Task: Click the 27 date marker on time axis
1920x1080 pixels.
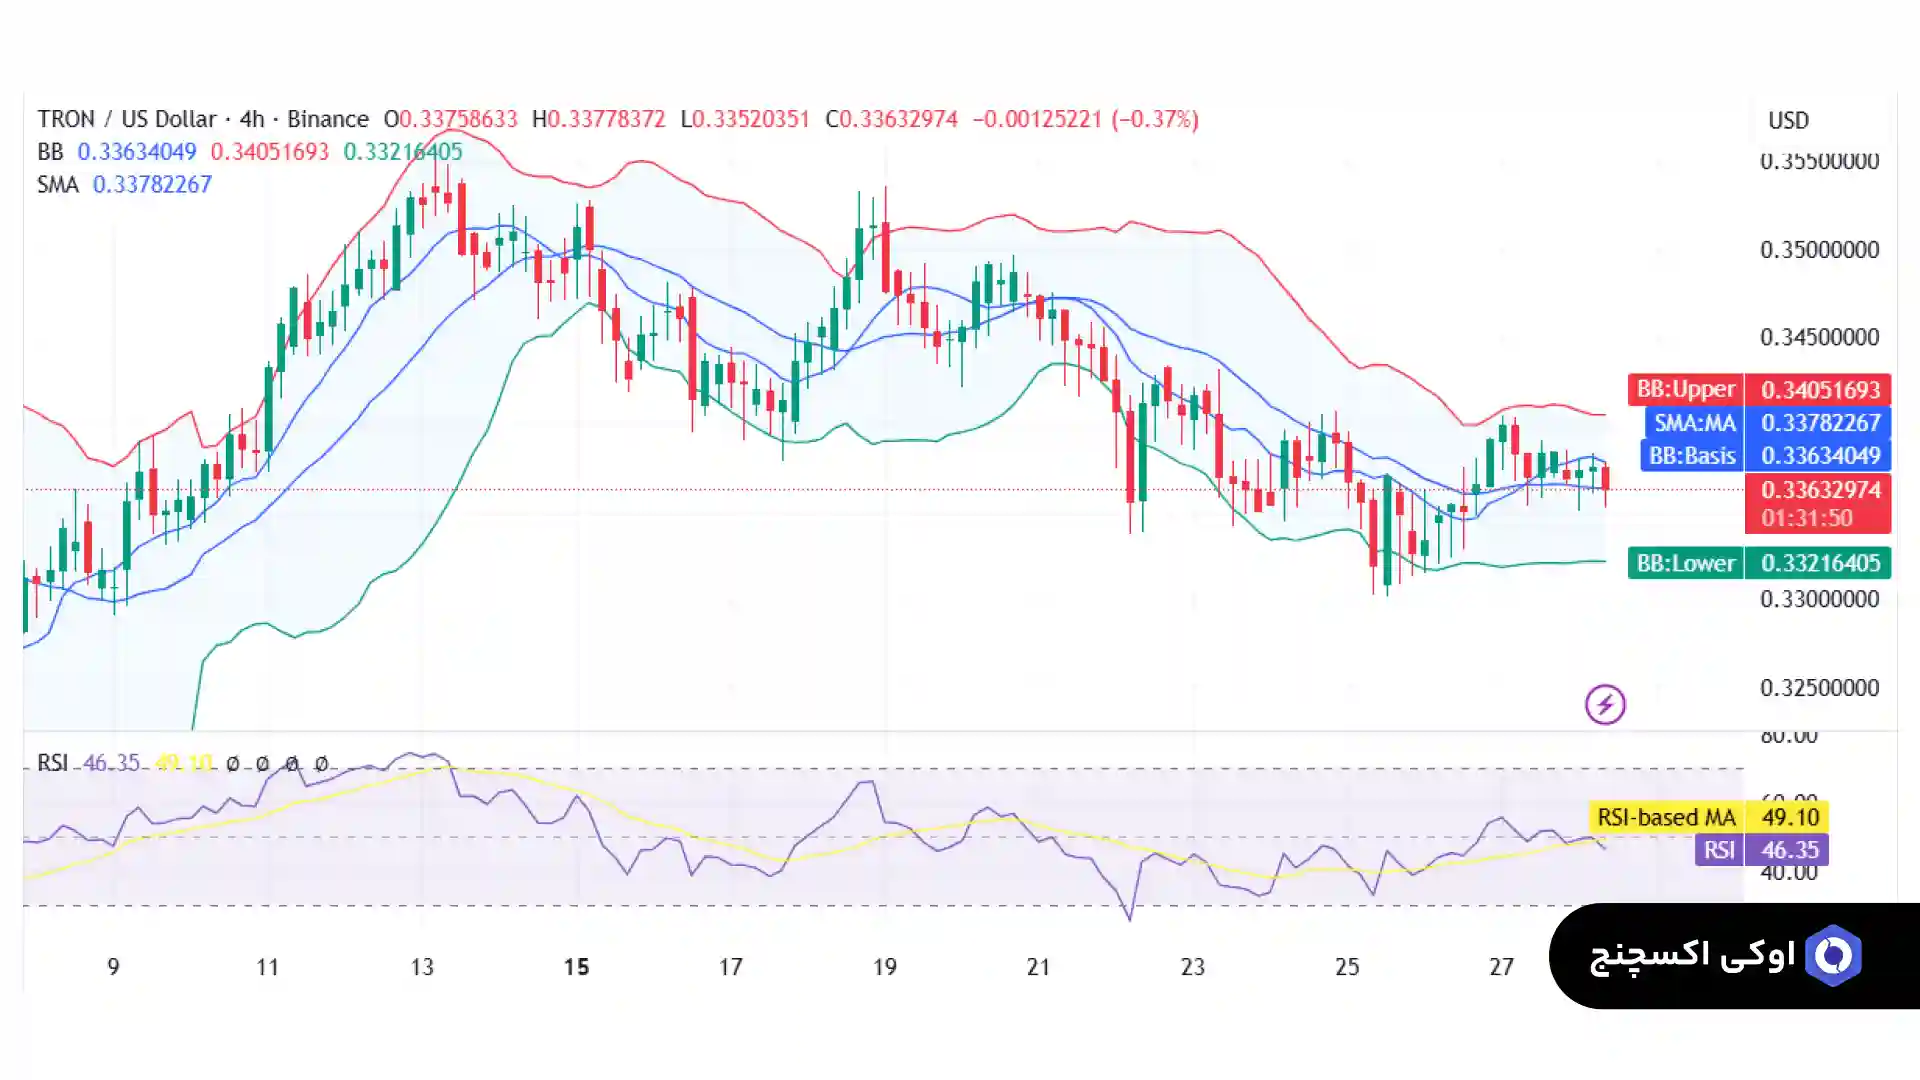Action: (x=1501, y=967)
